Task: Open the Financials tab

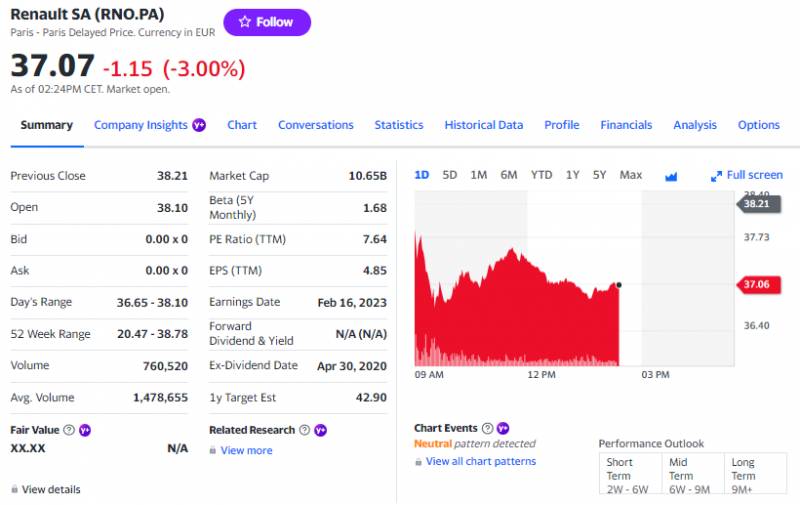Action: tap(626, 125)
